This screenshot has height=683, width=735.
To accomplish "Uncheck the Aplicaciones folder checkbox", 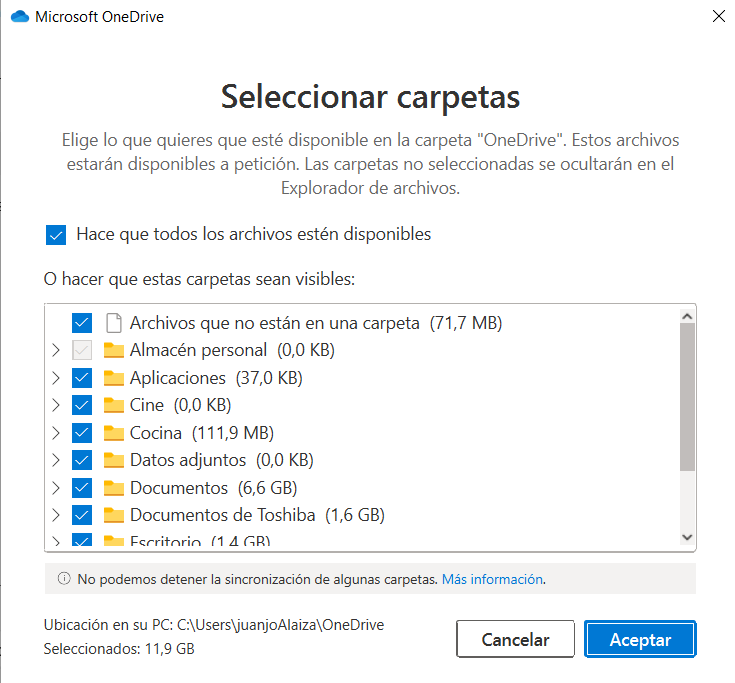I will [82, 378].
